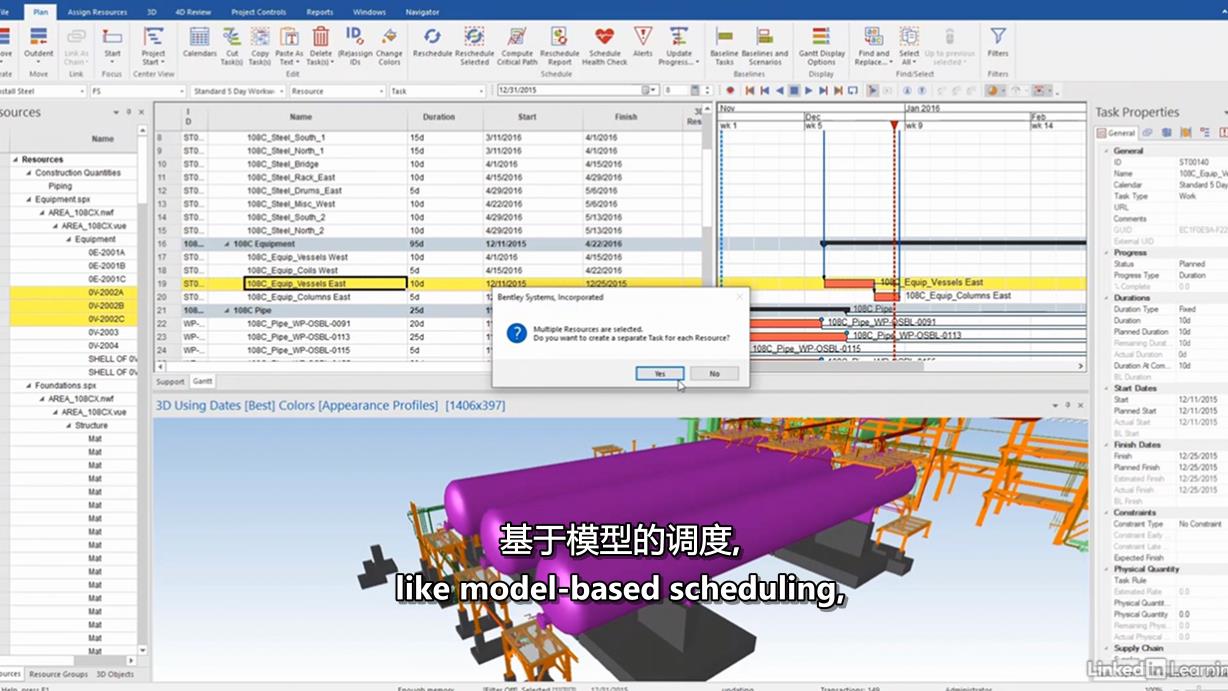Click the Cut Task(s) icon
Image resolution: width=1228 pixels, height=691 pixels.
232,45
